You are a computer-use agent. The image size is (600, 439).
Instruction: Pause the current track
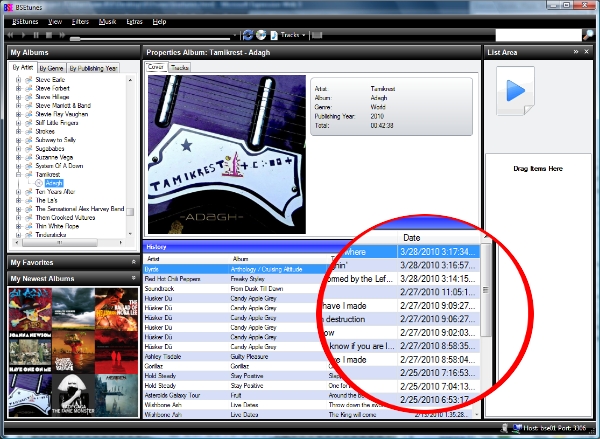[x=36, y=35]
